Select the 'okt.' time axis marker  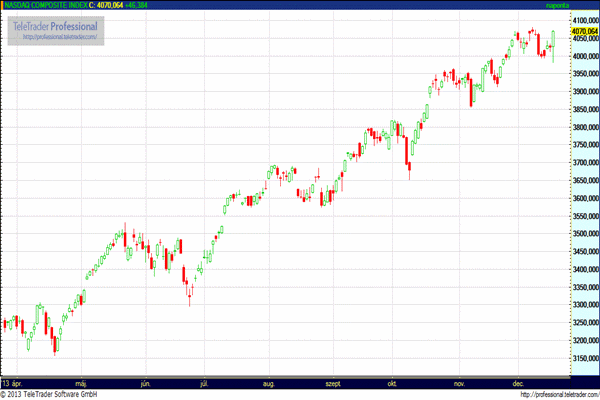click(x=392, y=384)
